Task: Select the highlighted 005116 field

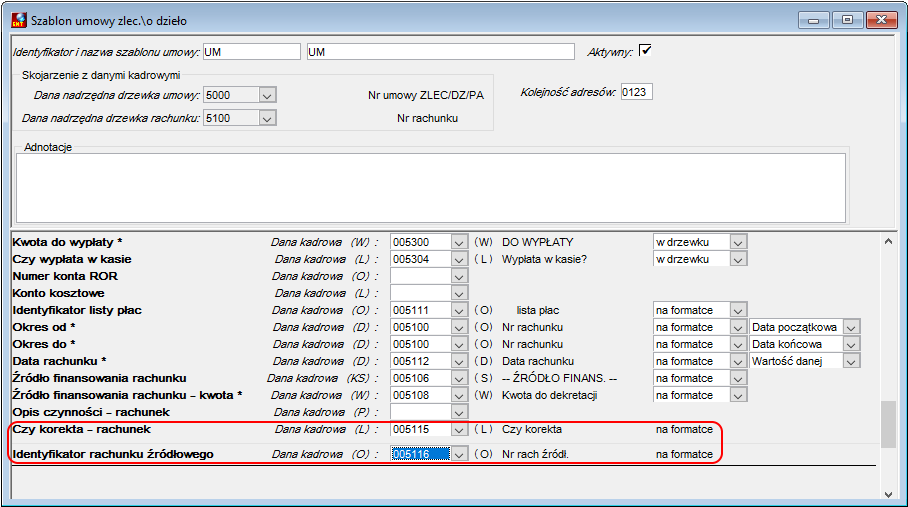Action: pos(421,454)
